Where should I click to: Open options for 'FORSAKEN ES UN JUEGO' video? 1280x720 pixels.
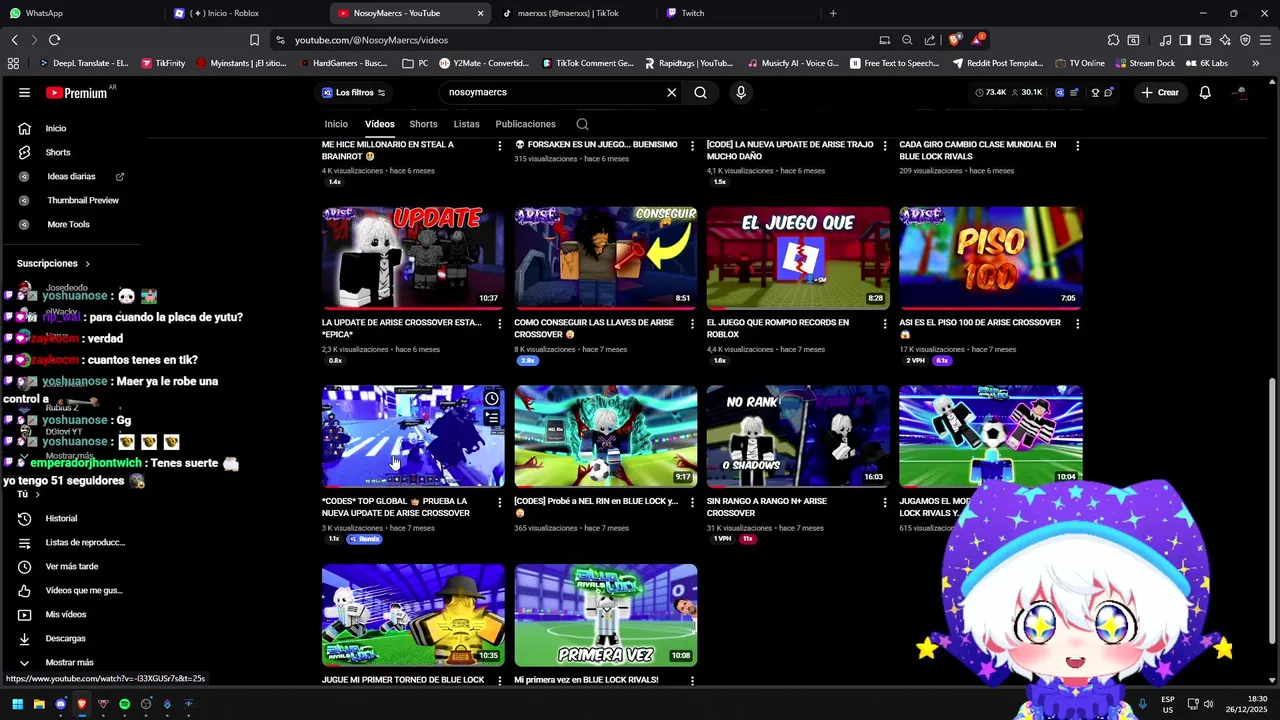pos(692,146)
